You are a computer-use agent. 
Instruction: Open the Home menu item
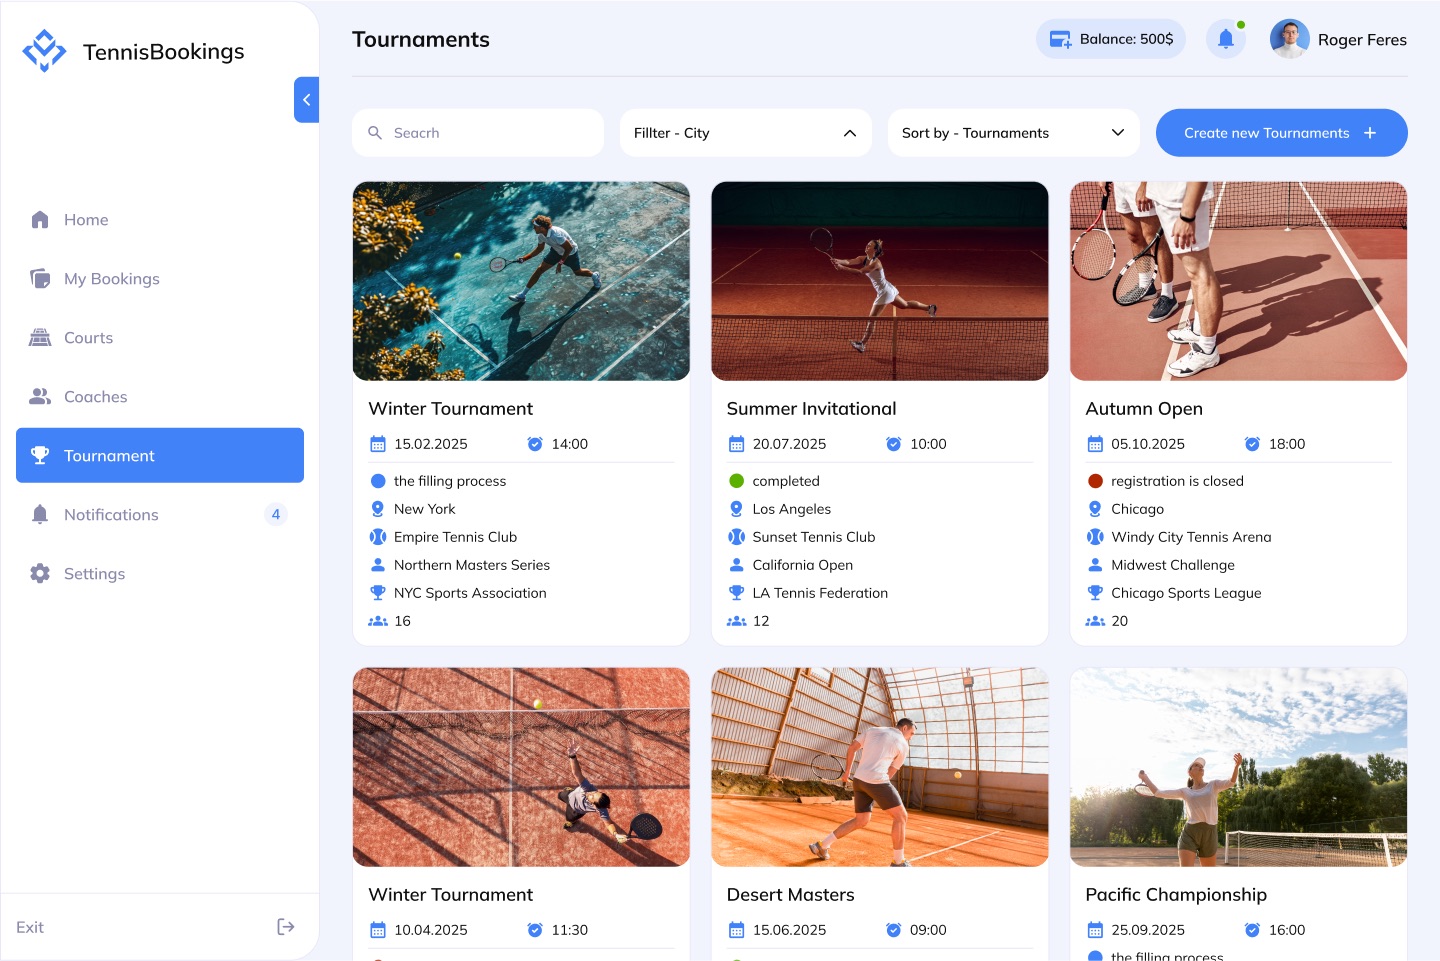coord(160,220)
